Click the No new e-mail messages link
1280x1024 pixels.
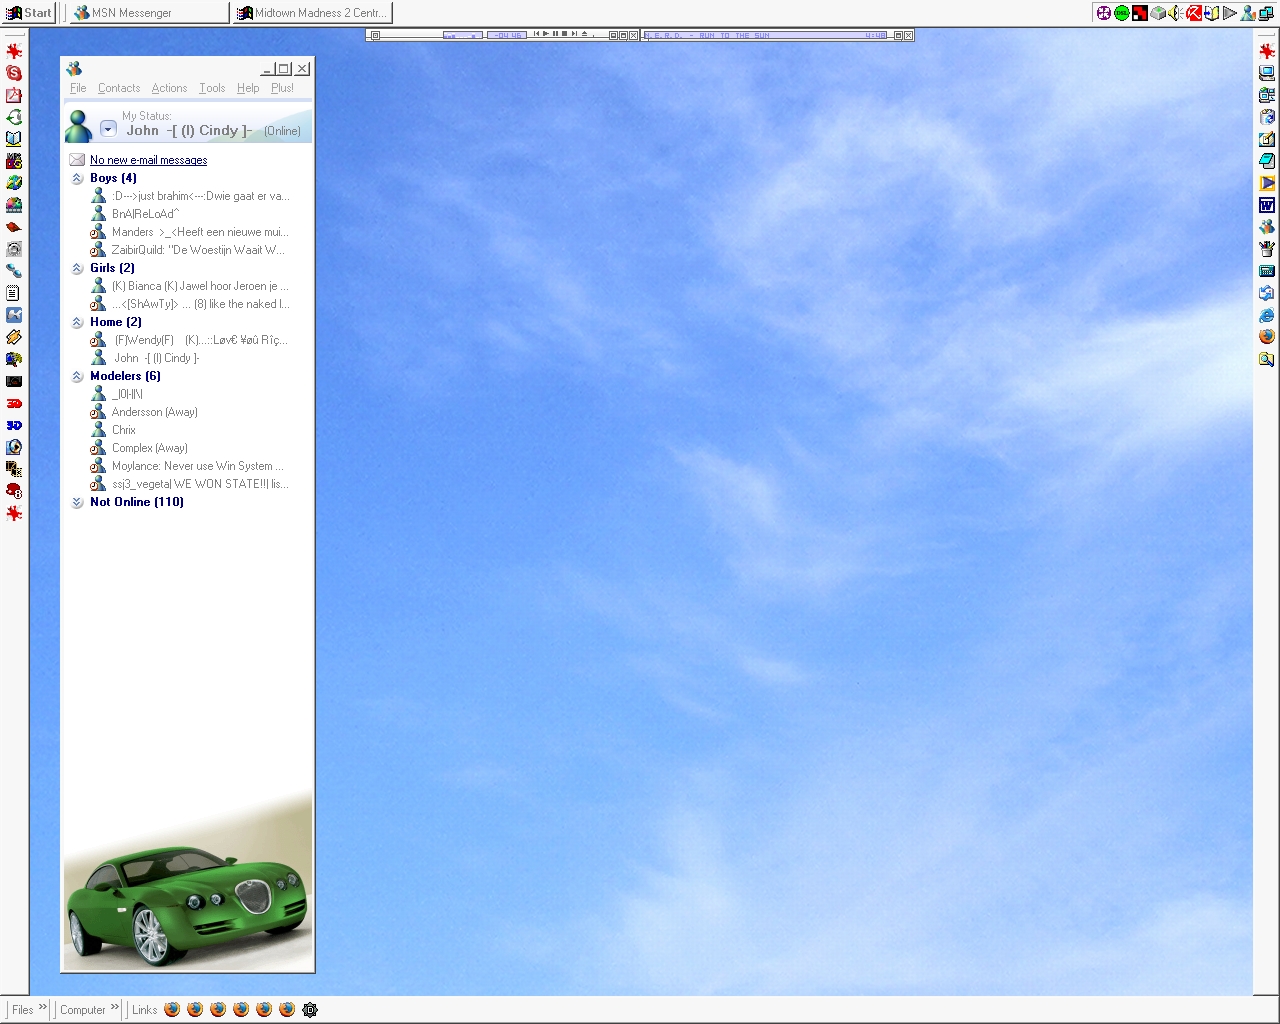[x=148, y=160]
